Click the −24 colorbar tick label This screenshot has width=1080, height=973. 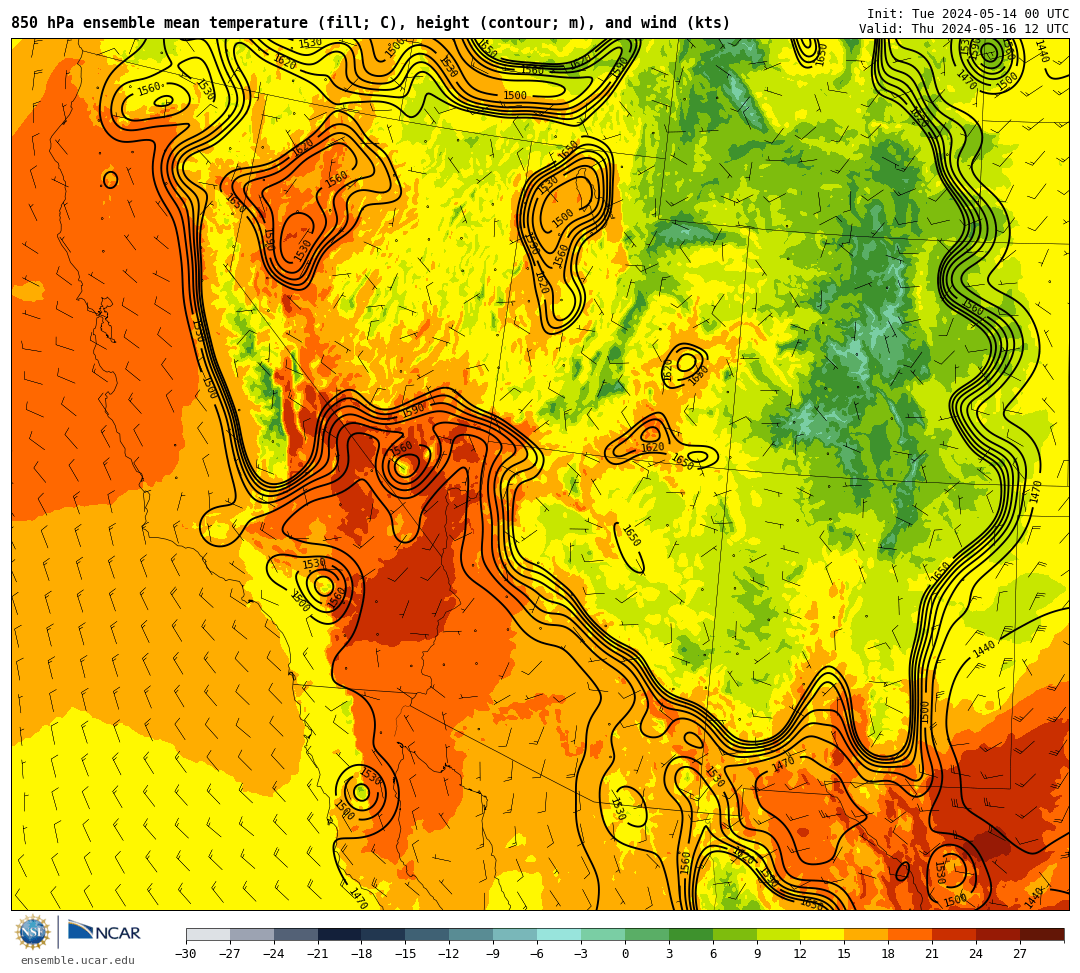(x=274, y=954)
